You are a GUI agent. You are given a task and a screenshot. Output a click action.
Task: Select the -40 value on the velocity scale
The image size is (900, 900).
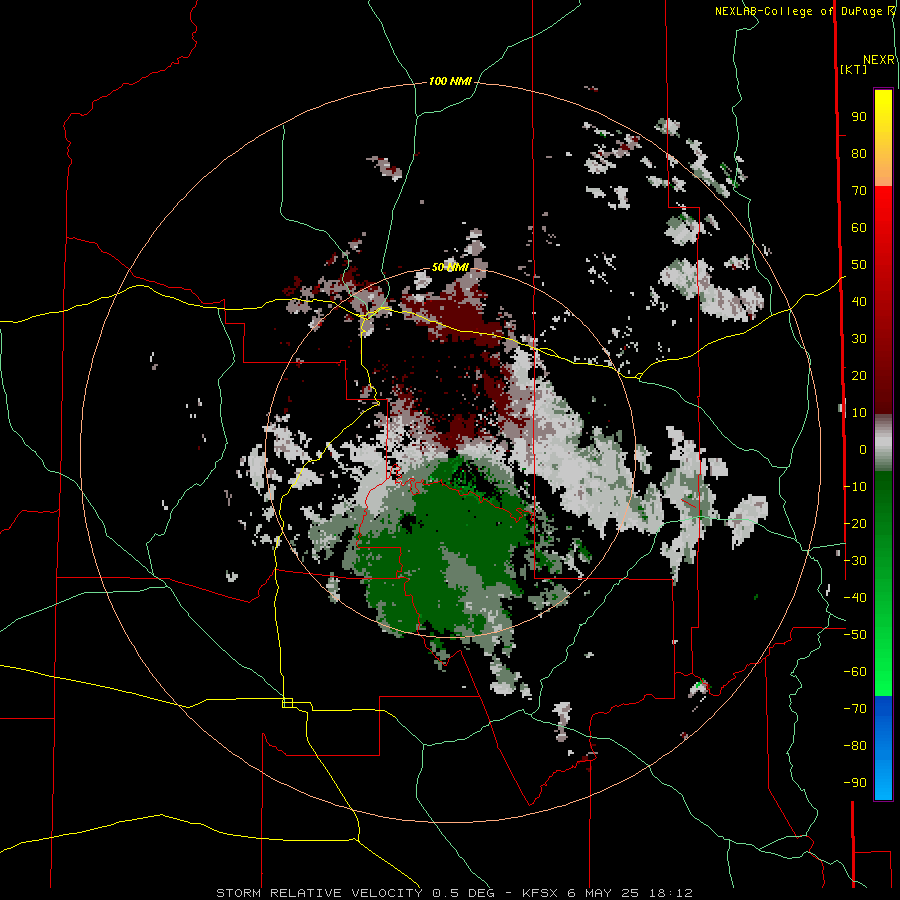click(855, 598)
